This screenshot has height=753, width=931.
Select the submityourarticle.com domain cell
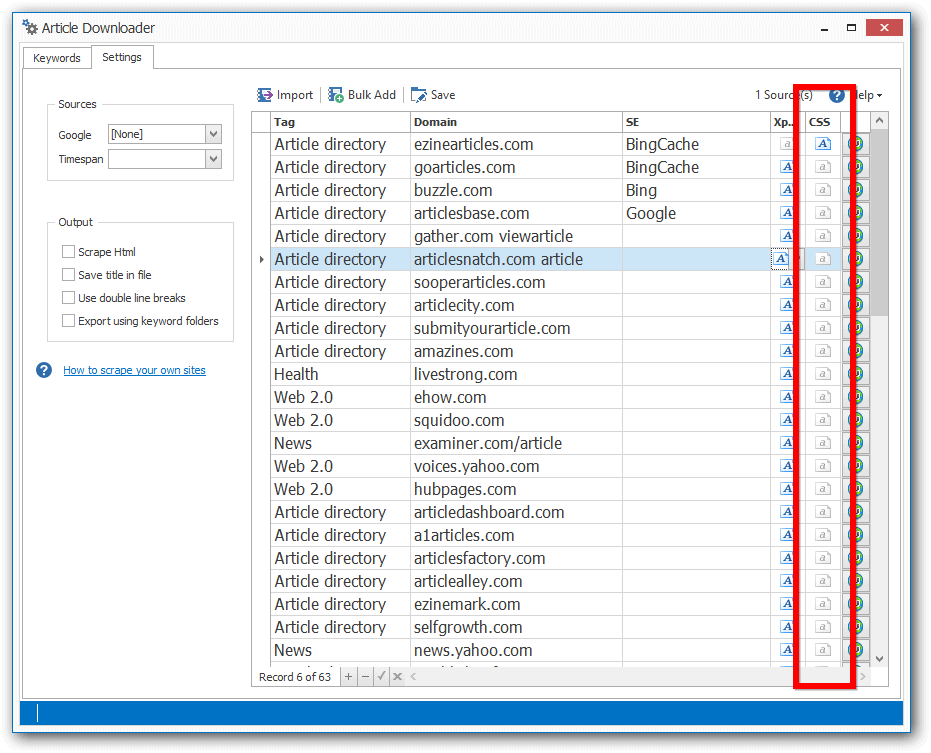tap(516, 328)
